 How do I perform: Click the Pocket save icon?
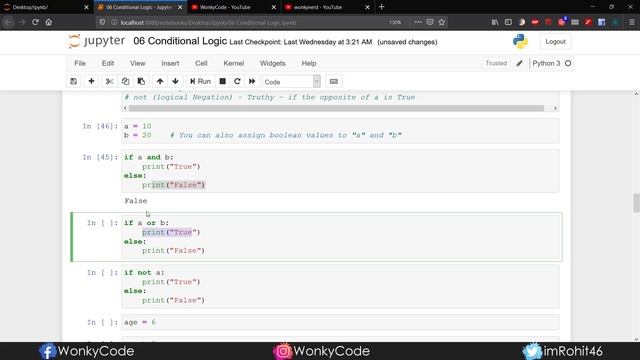430,22
